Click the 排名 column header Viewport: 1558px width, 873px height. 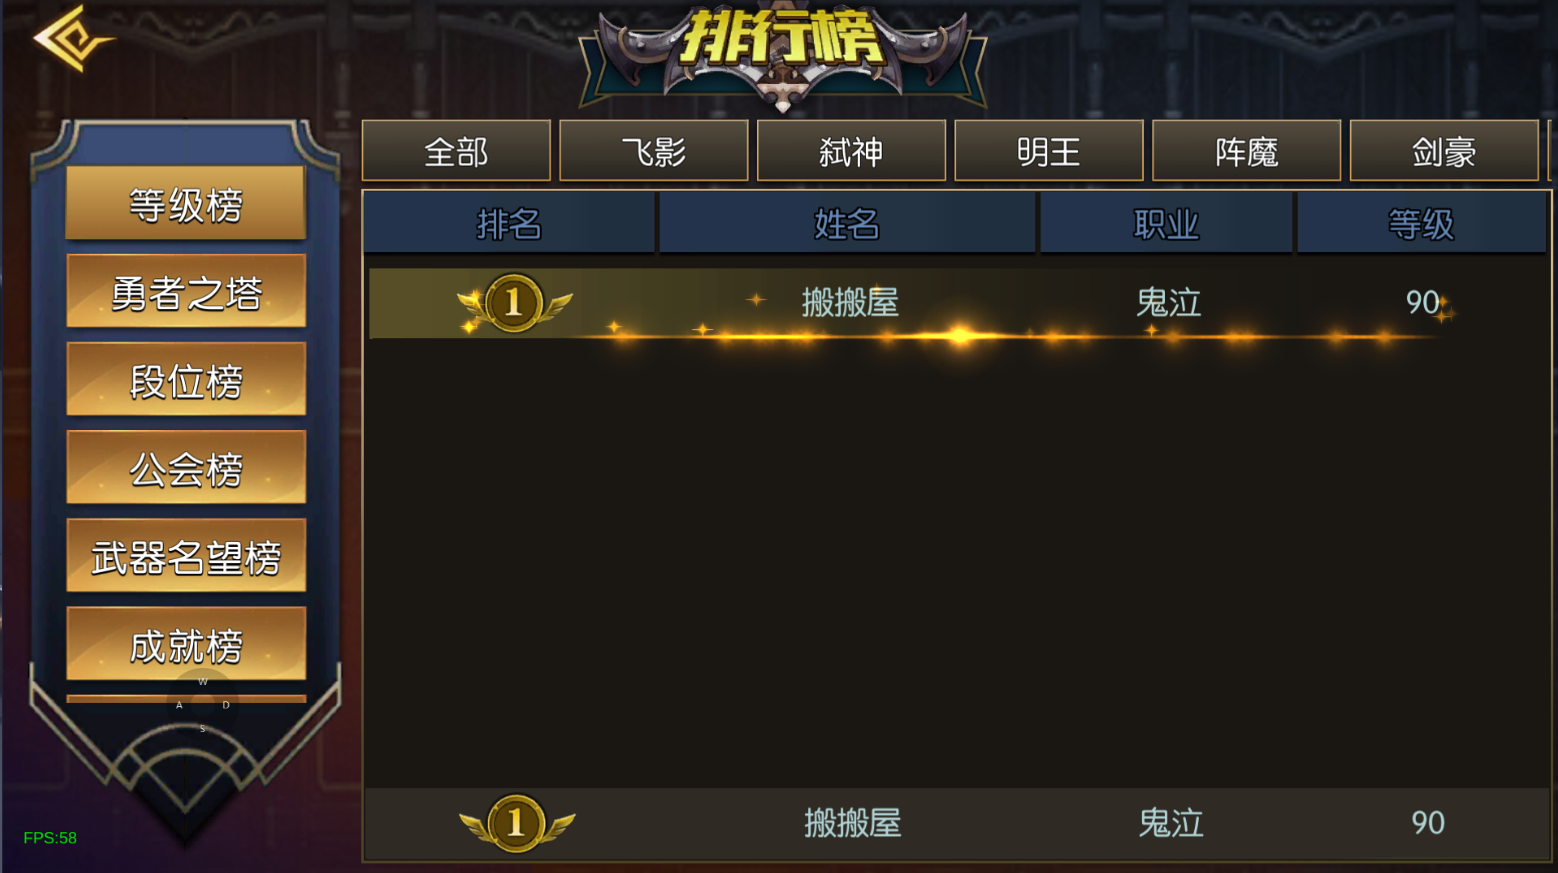tap(509, 223)
